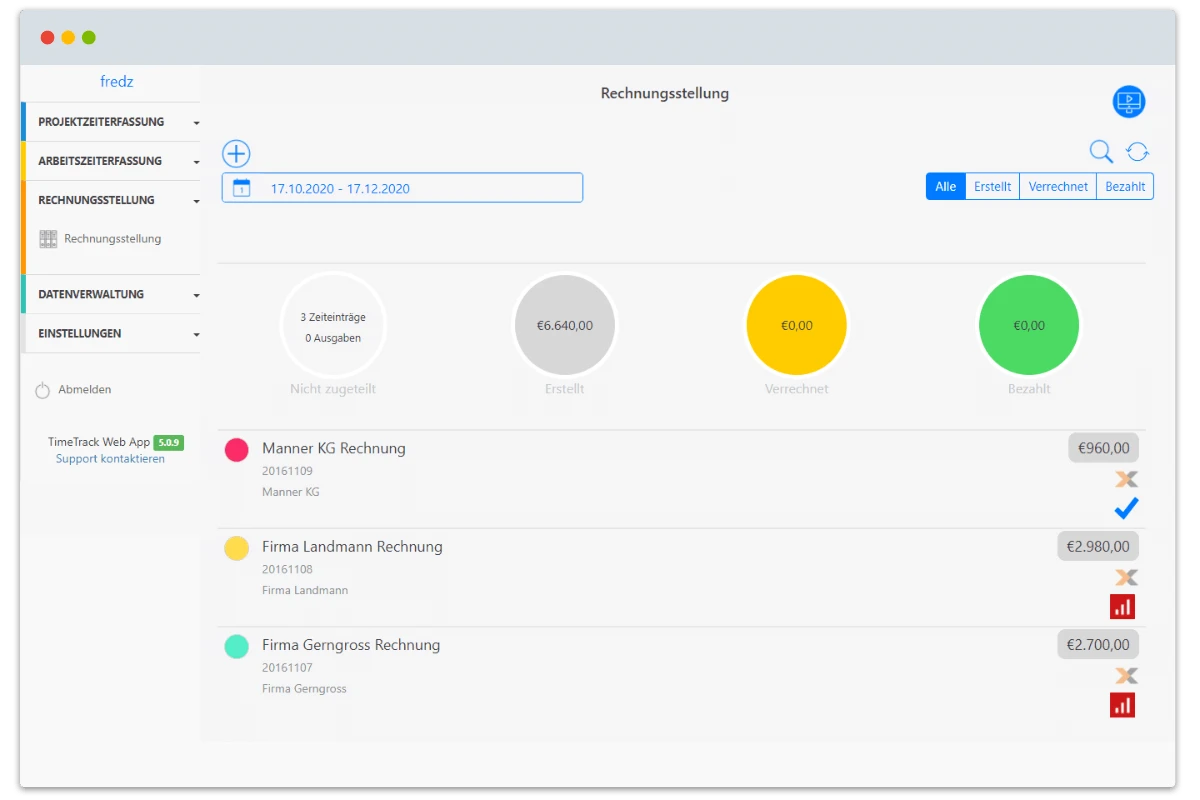
Task: Open the video tutorial icon top right
Action: pyautogui.click(x=1128, y=101)
